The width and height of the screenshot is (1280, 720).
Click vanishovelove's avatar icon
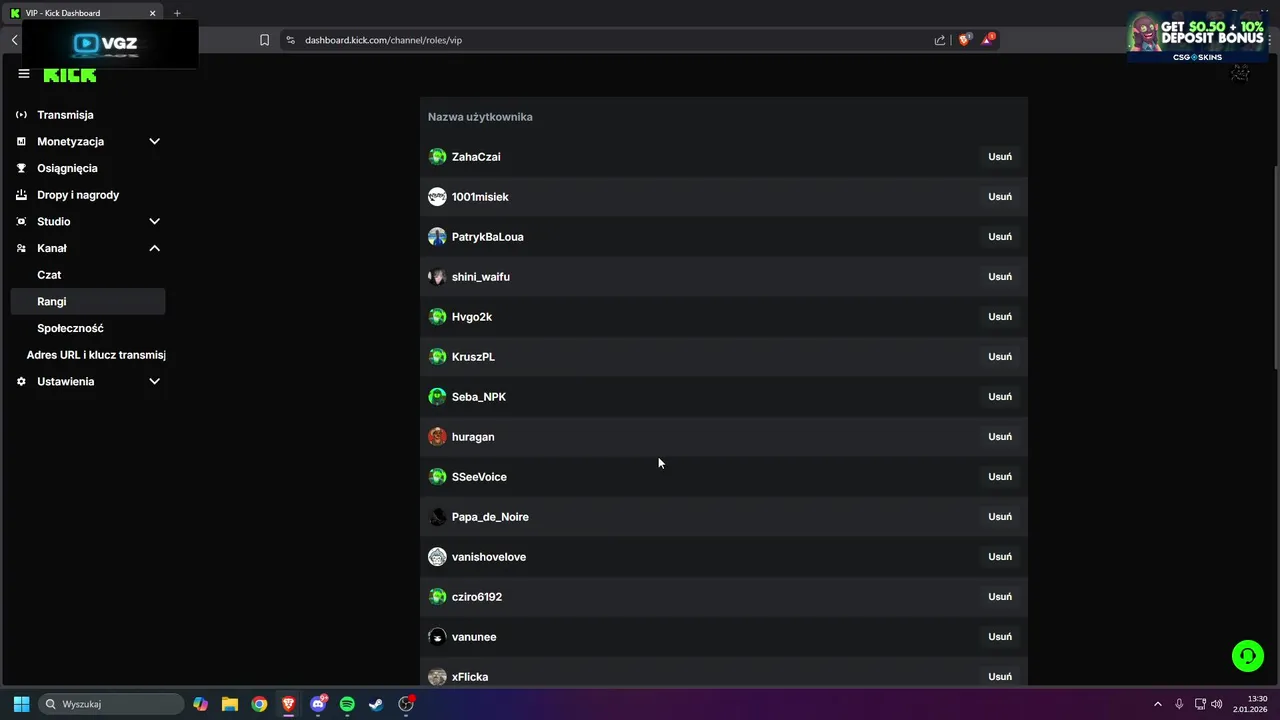(437, 557)
